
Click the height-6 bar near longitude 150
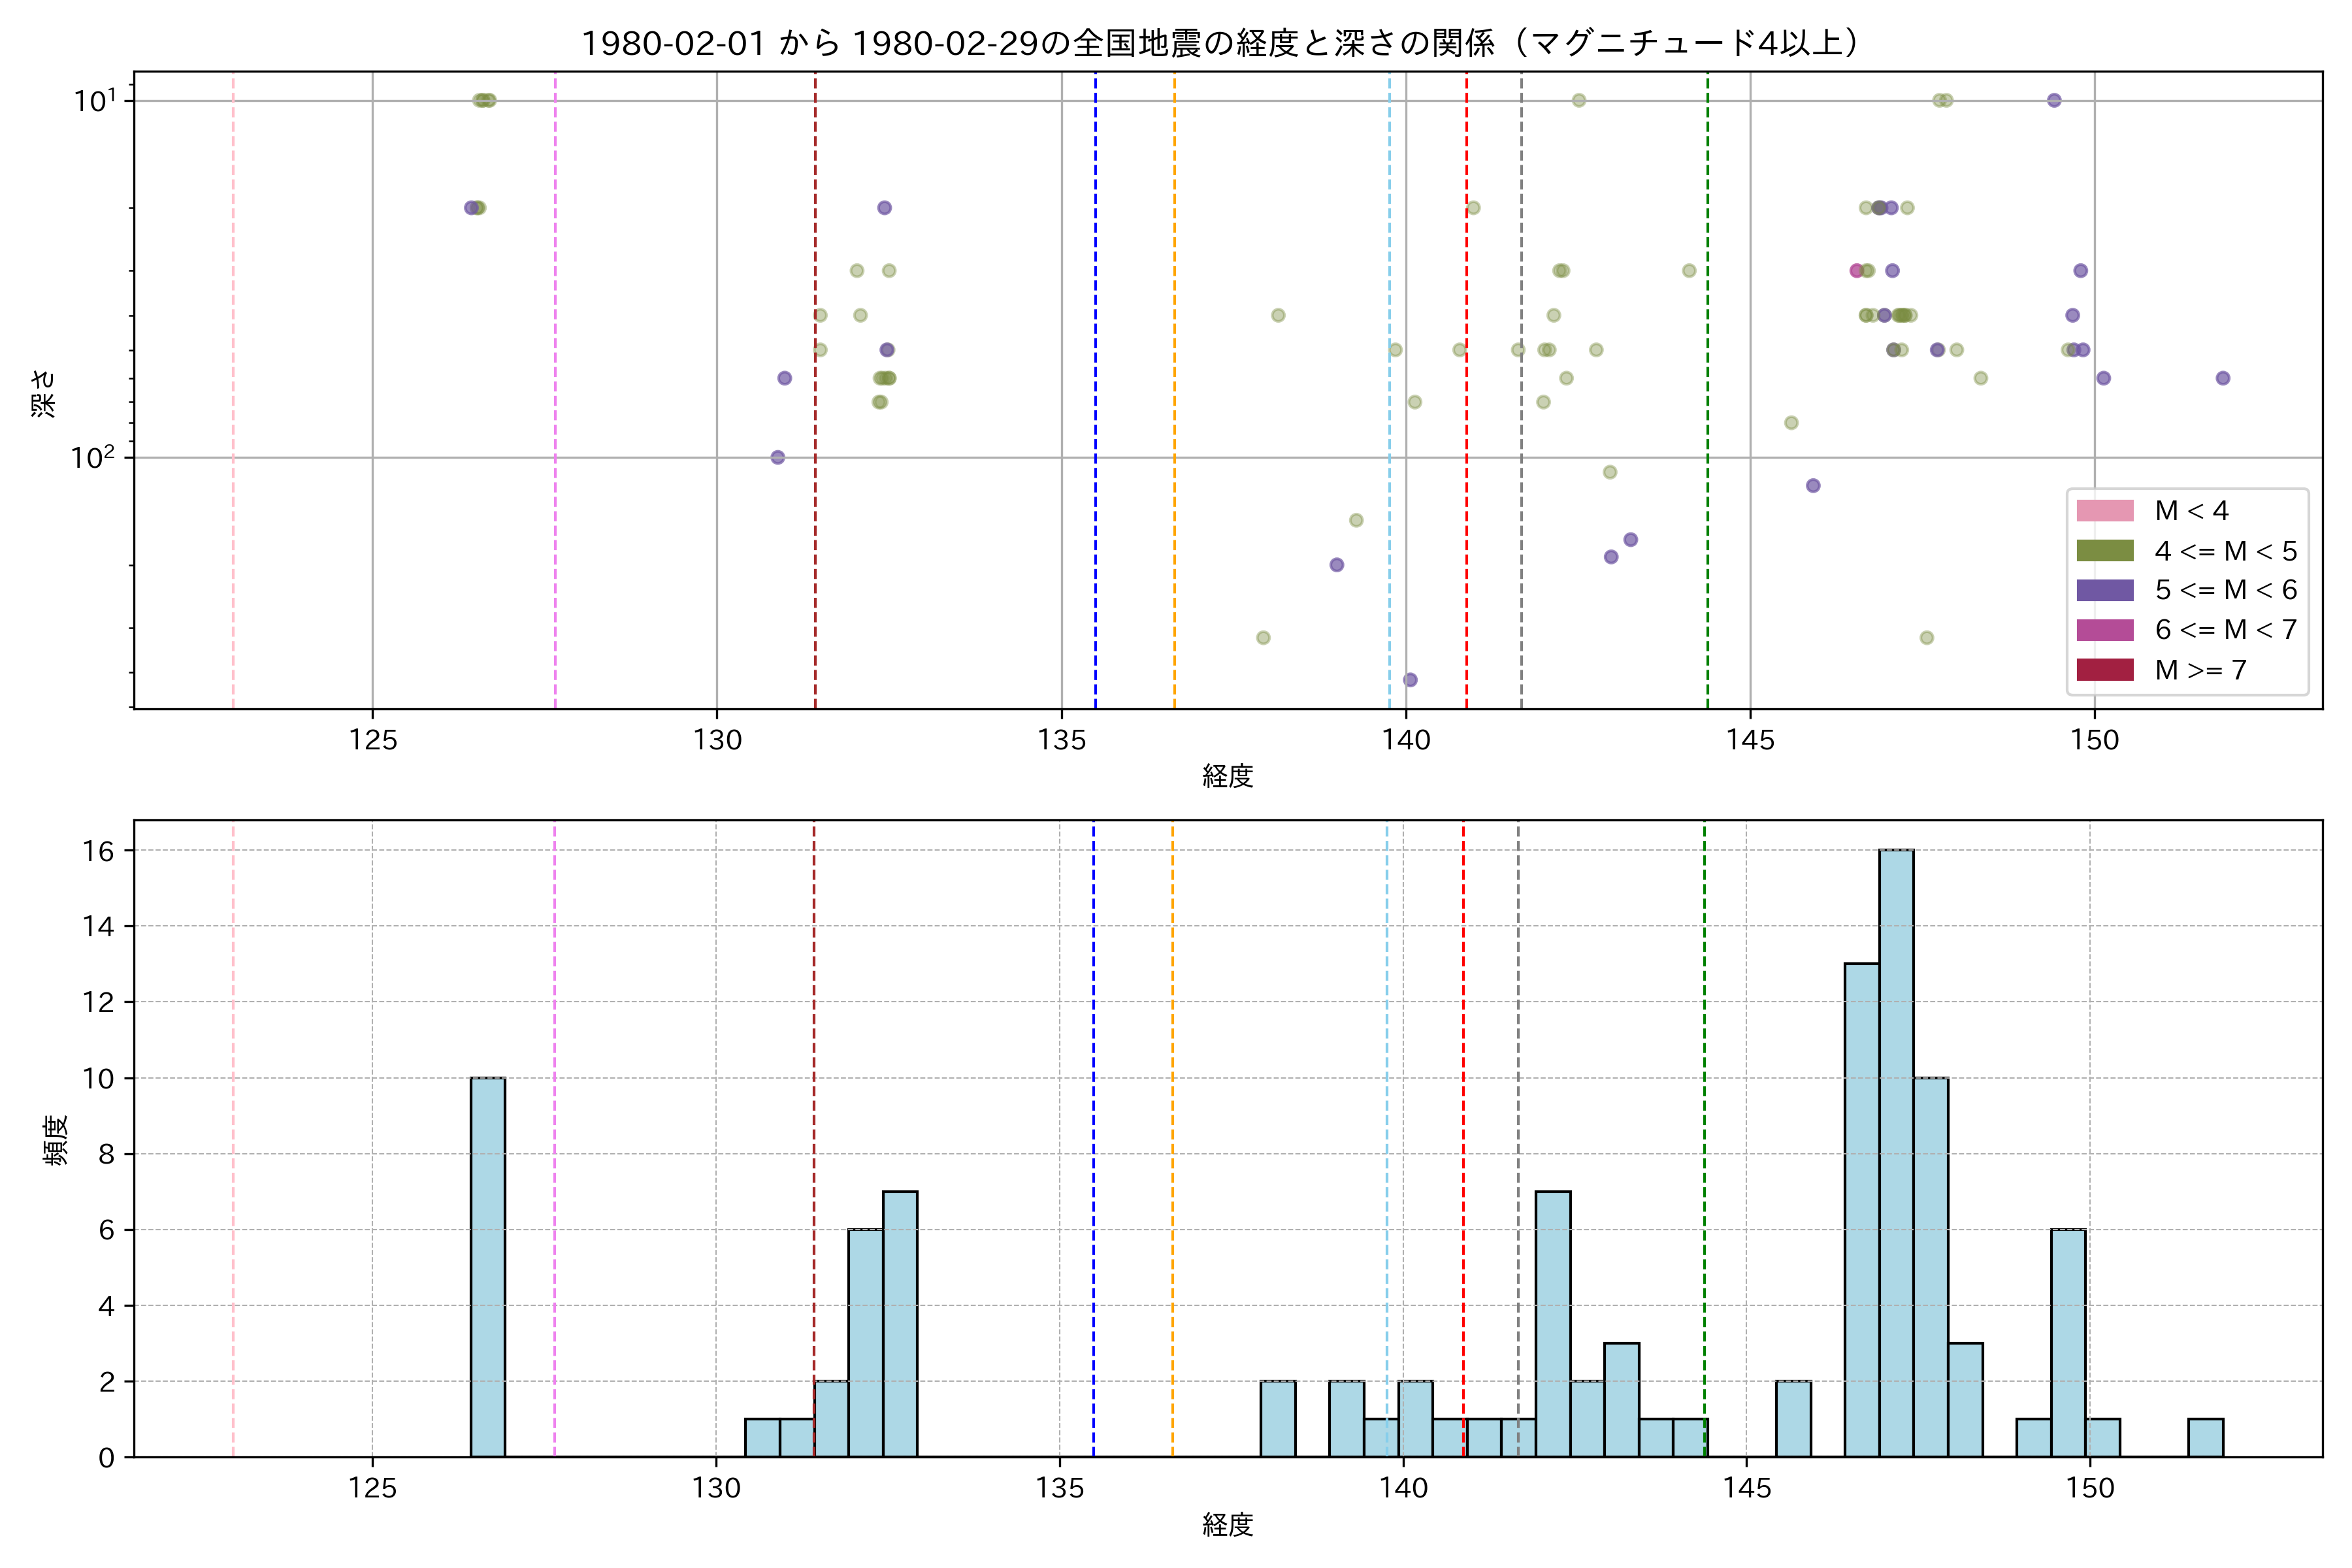pos(2068,1342)
